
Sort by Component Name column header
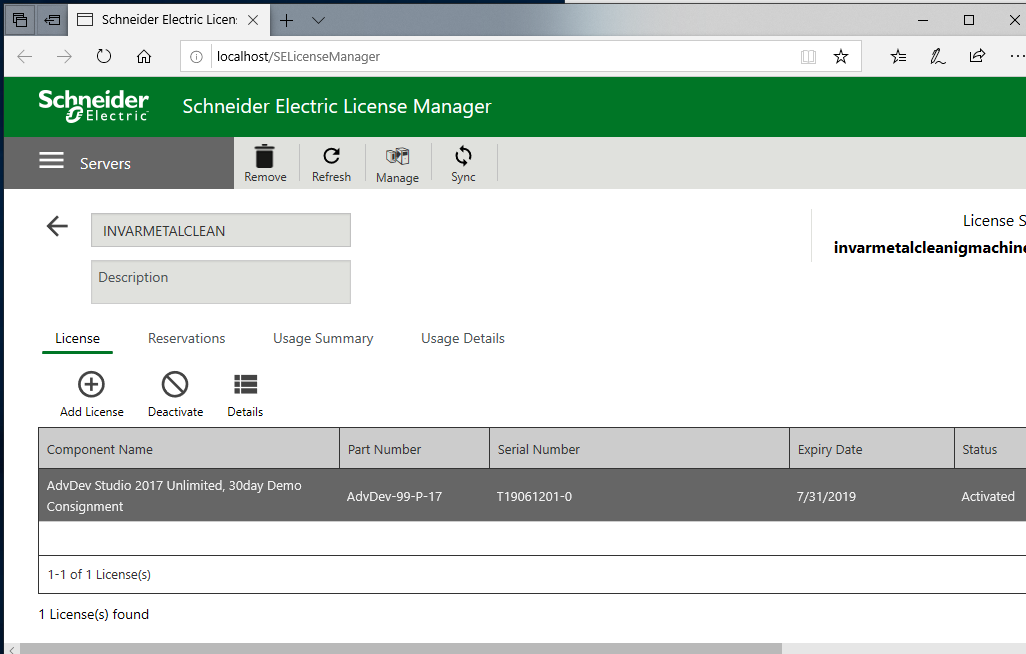pyautogui.click(x=189, y=449)
